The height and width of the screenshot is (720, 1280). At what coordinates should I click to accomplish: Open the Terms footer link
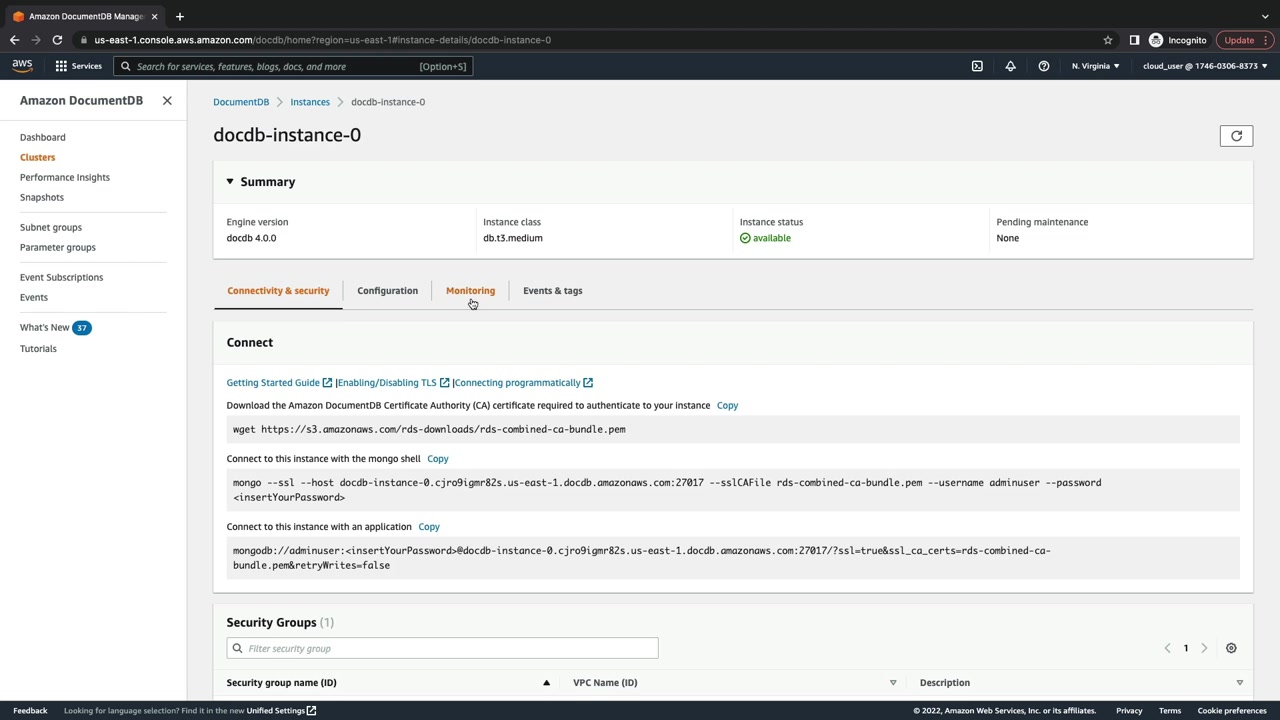tap(1170, 711)
